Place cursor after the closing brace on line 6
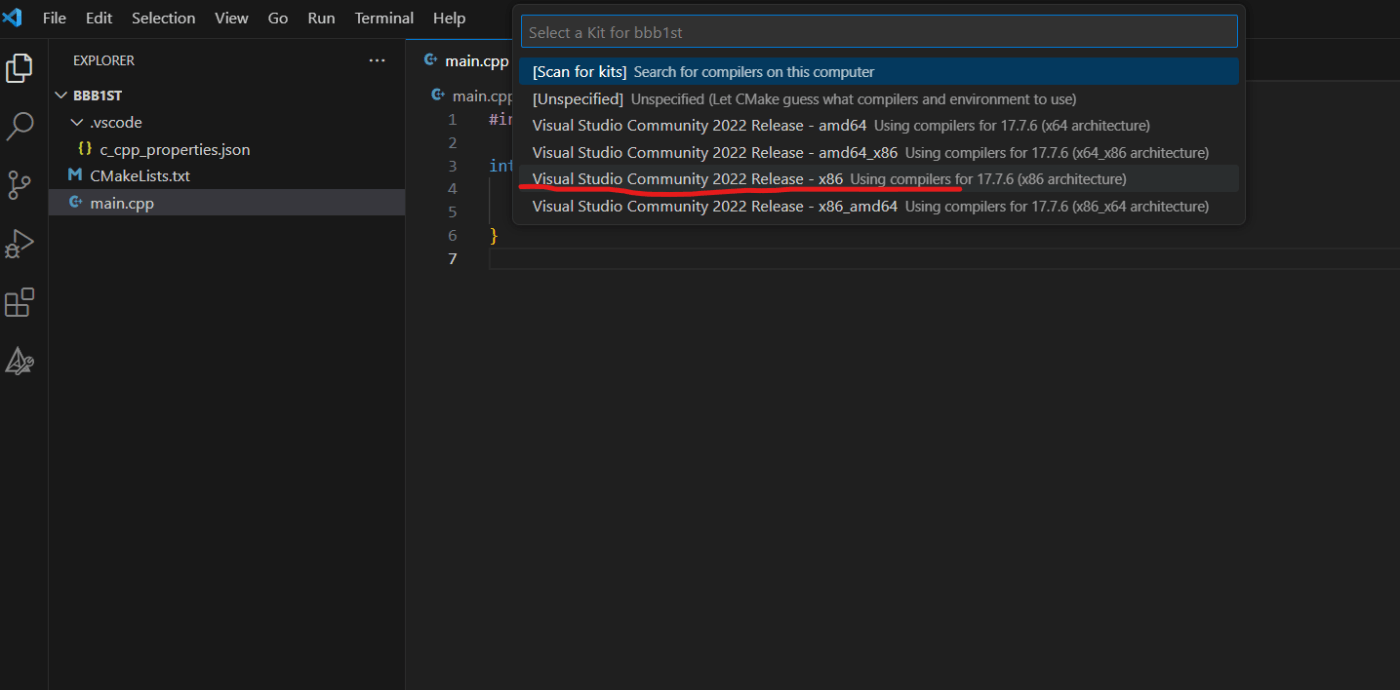This screenshot has height=690, width=1400. tap(499, 236)
